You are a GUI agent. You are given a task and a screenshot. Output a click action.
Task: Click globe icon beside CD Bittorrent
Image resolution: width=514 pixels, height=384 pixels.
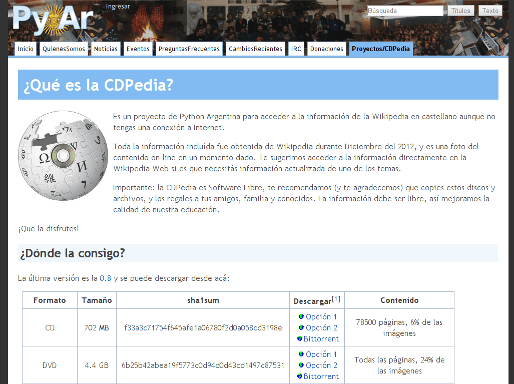point(299,339)
